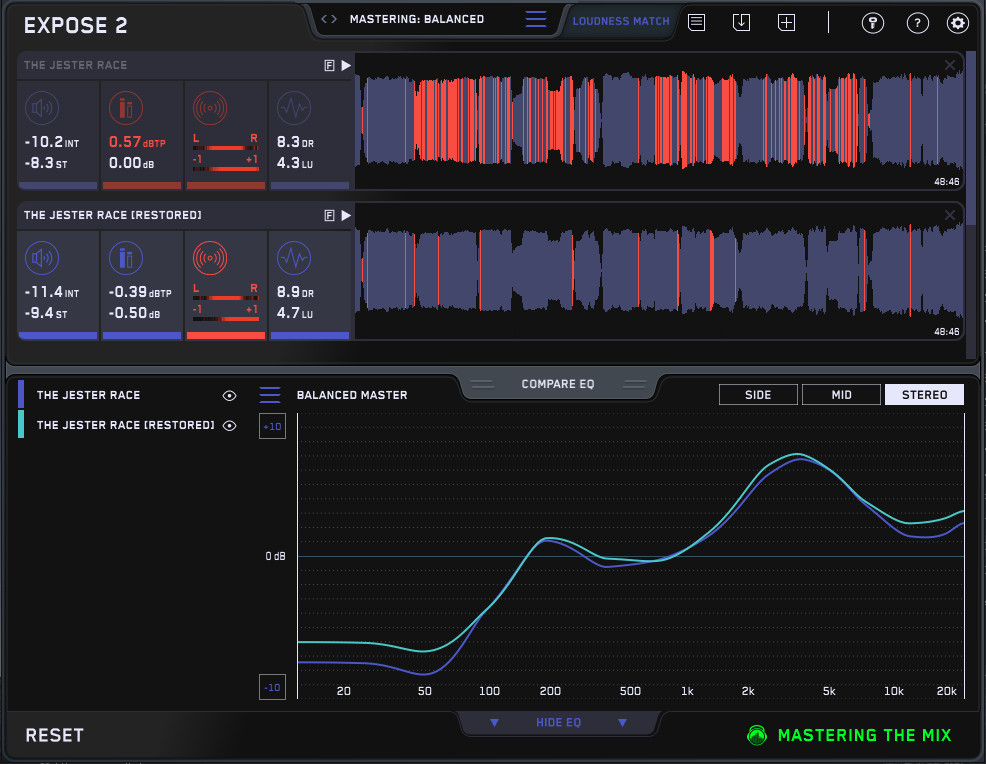Click the dynamic range waveform icon for Jester Race [Restored]

pyautogui.click(x=293, y=258)
